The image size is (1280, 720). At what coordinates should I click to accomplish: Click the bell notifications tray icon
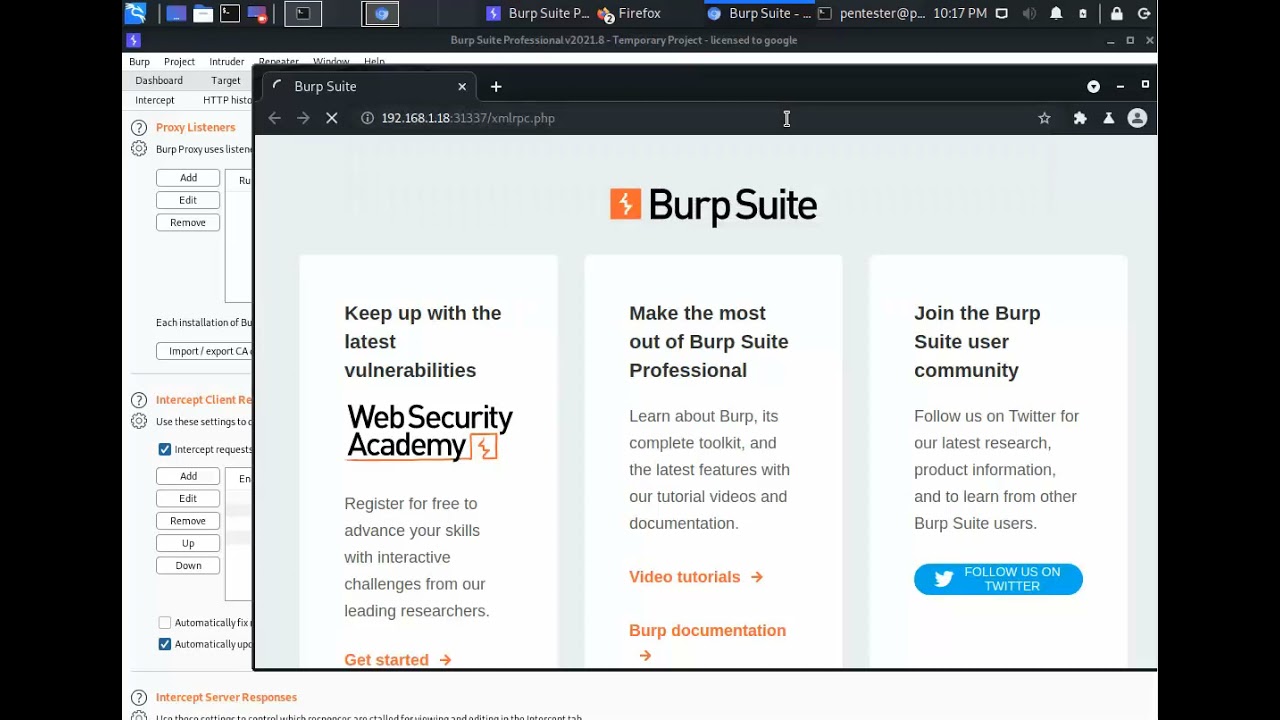coord(1056,14)
